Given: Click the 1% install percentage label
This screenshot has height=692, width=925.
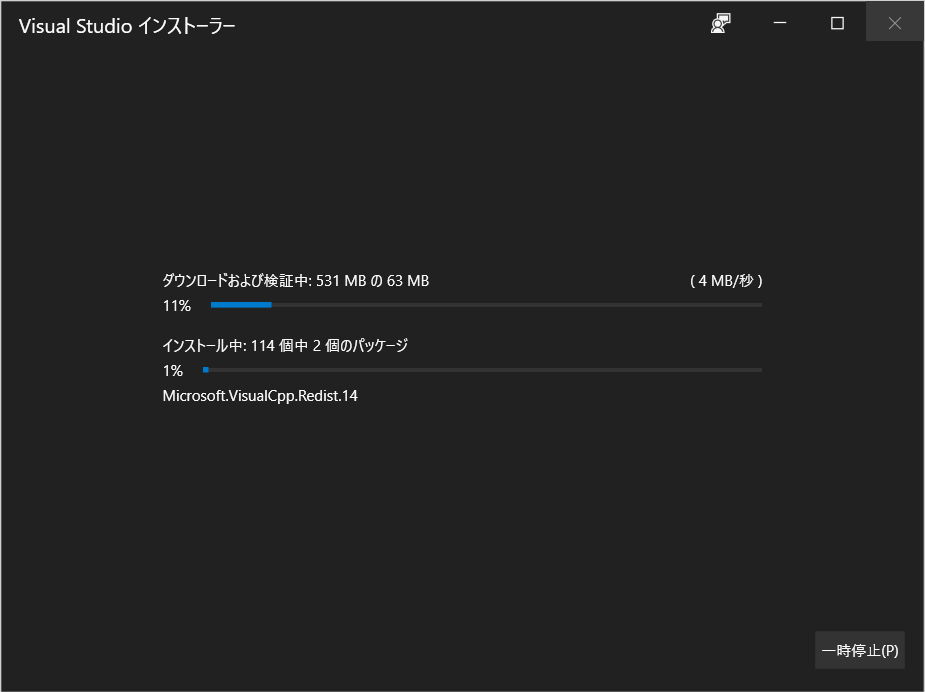Looking at the screenshot, I should click(173, 370).
